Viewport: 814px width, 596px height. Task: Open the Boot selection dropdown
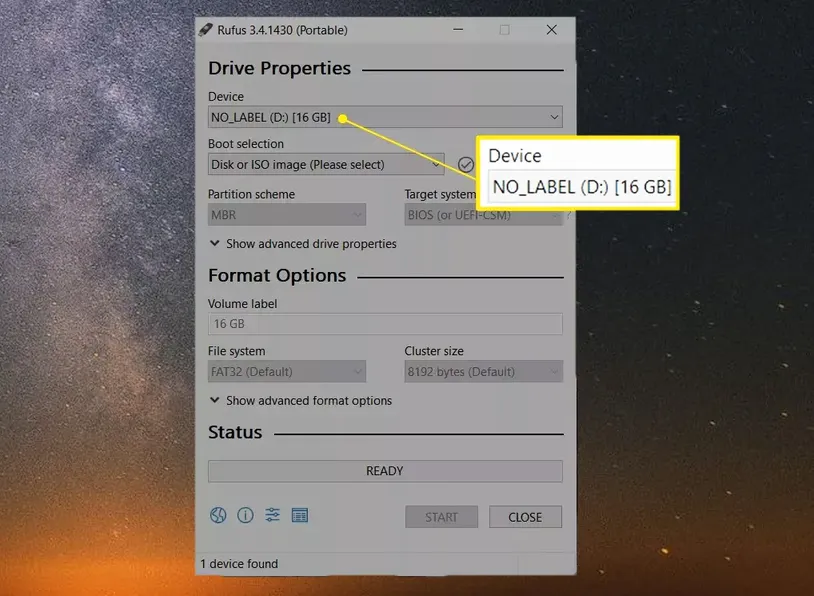pos(326,165)
